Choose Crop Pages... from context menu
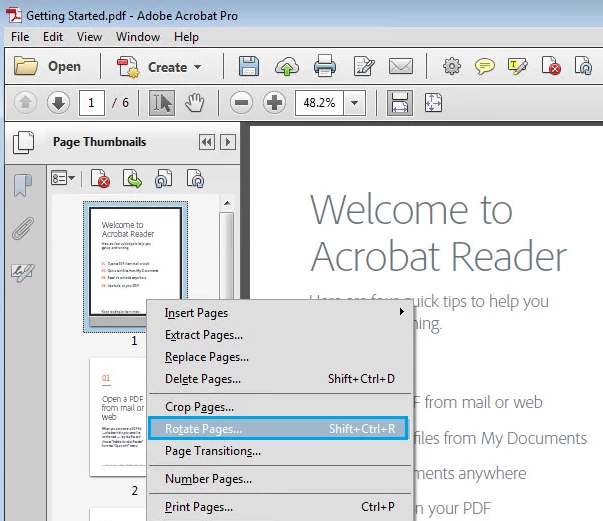603x521 pixels. (x=280, y=407)
